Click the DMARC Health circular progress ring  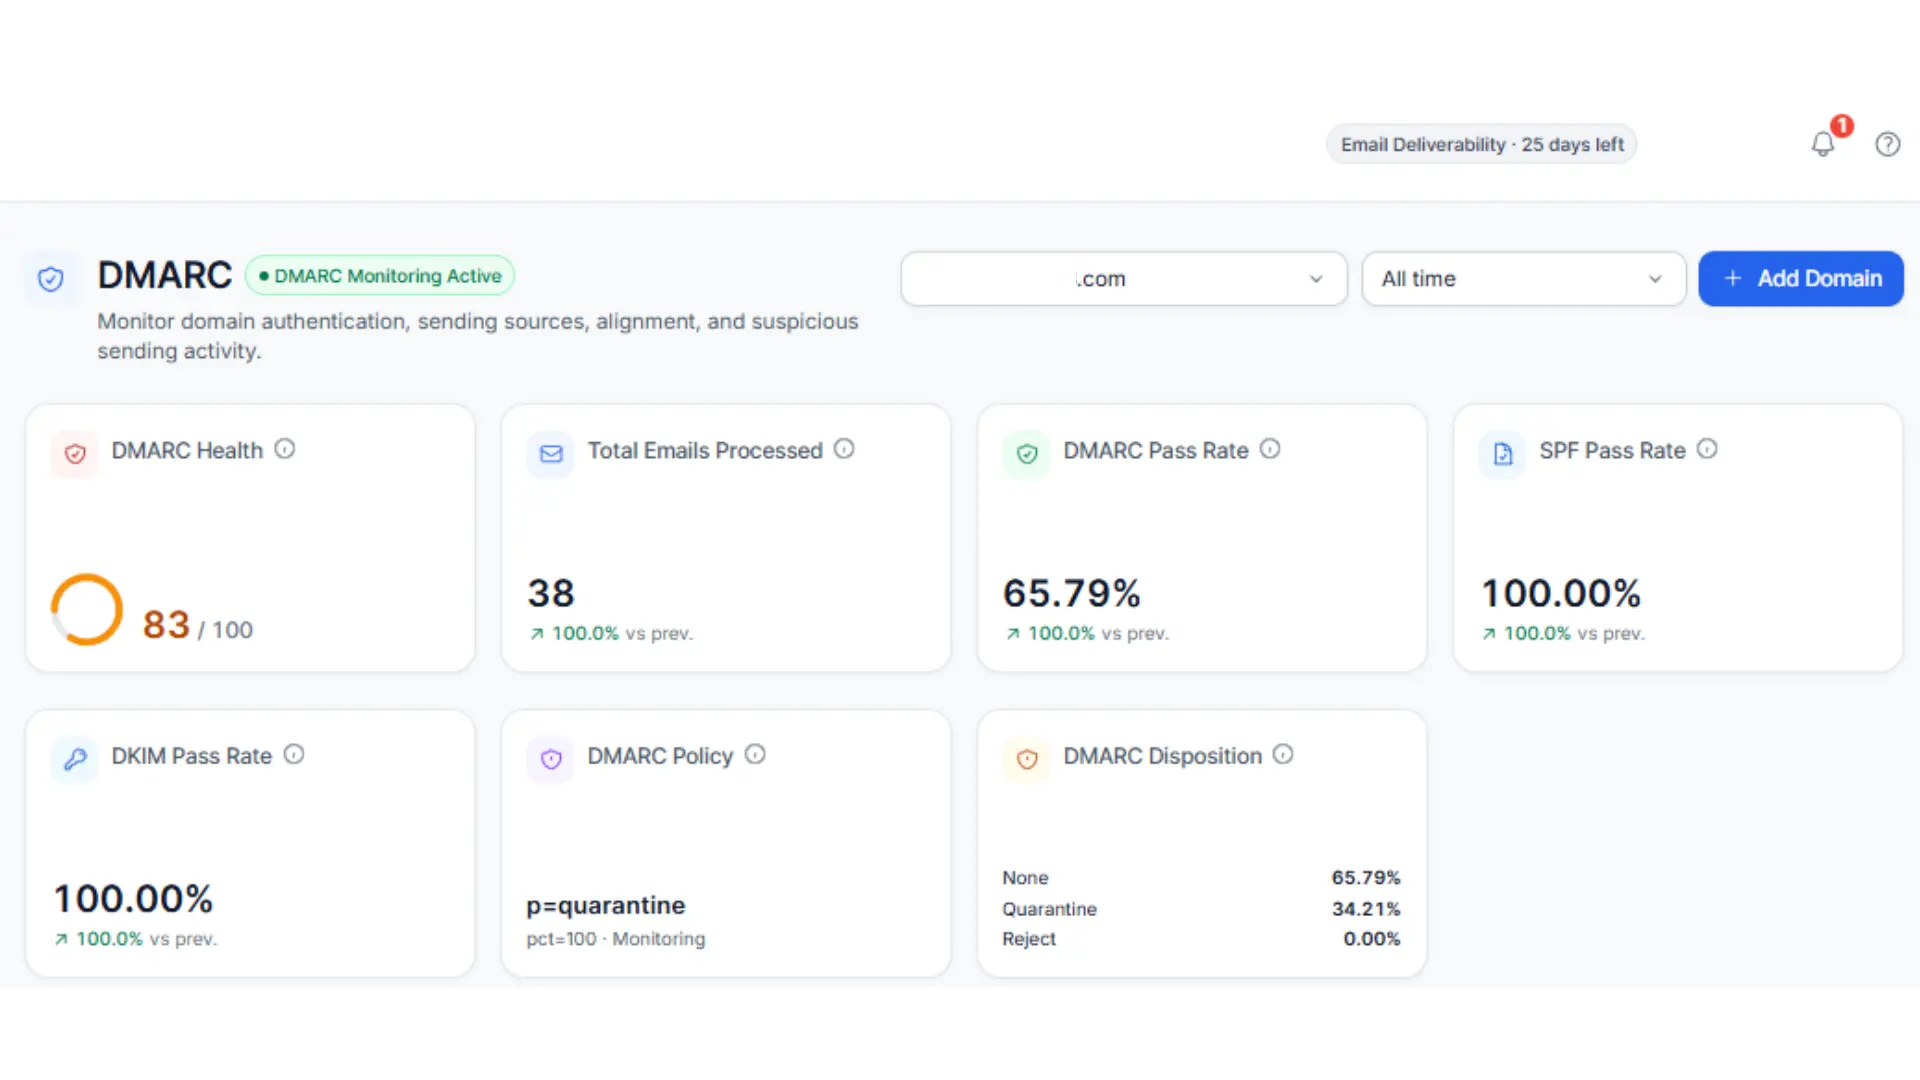(x=87, y=609)
